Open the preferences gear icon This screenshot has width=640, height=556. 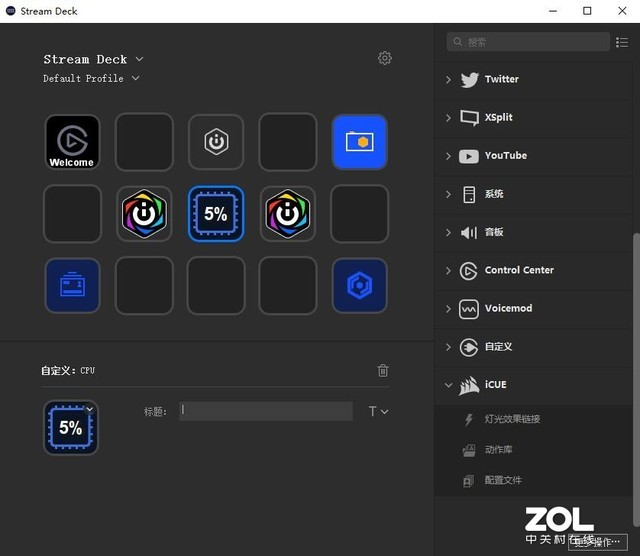[384, 58]
